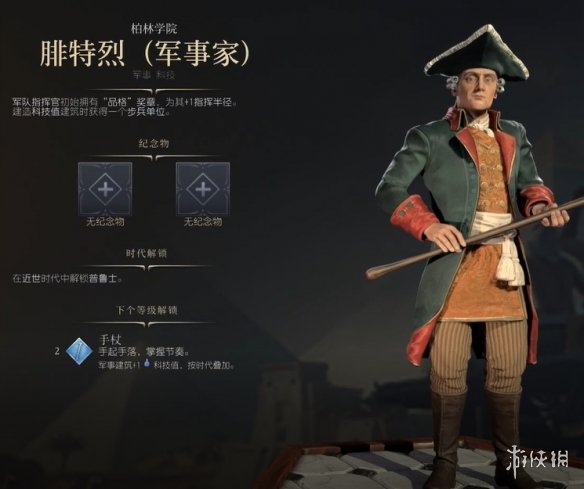Click the 柏林学院 subtitle above the name
584x489 pixels.
point(154,29)
